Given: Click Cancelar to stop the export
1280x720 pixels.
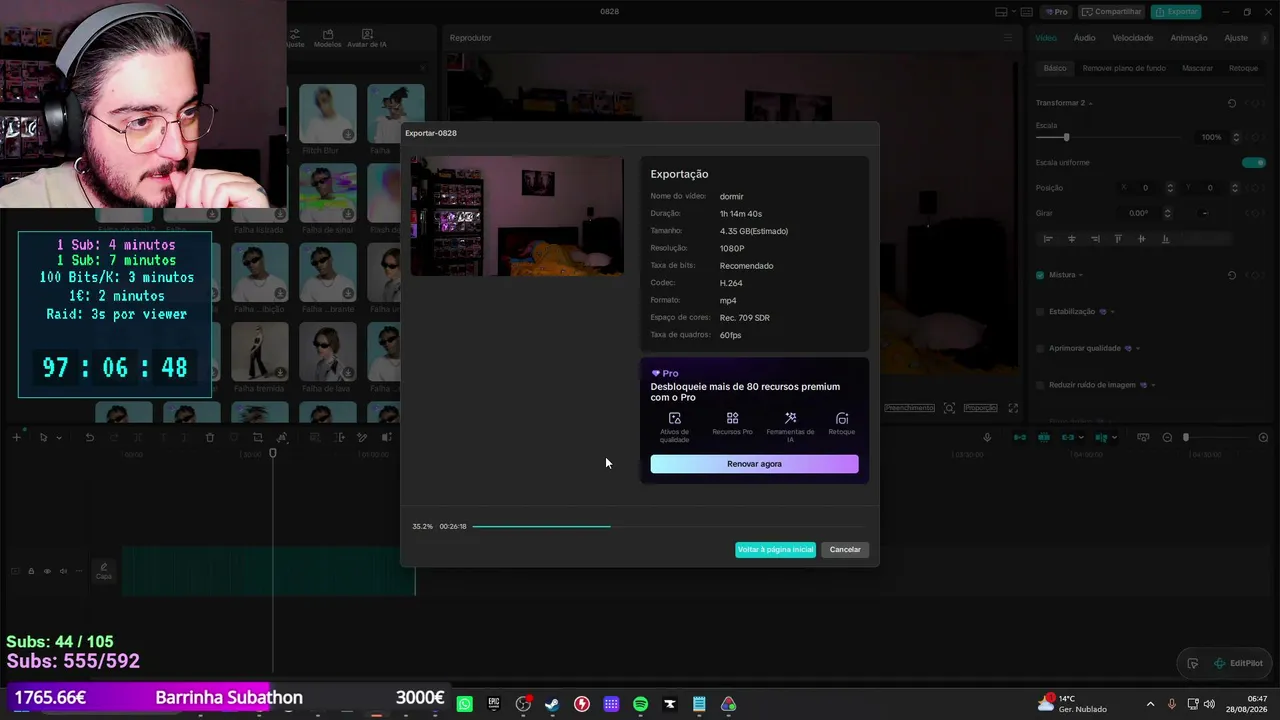Looking at the screenshot, I should pyautogui.click(x=845, y=550).
